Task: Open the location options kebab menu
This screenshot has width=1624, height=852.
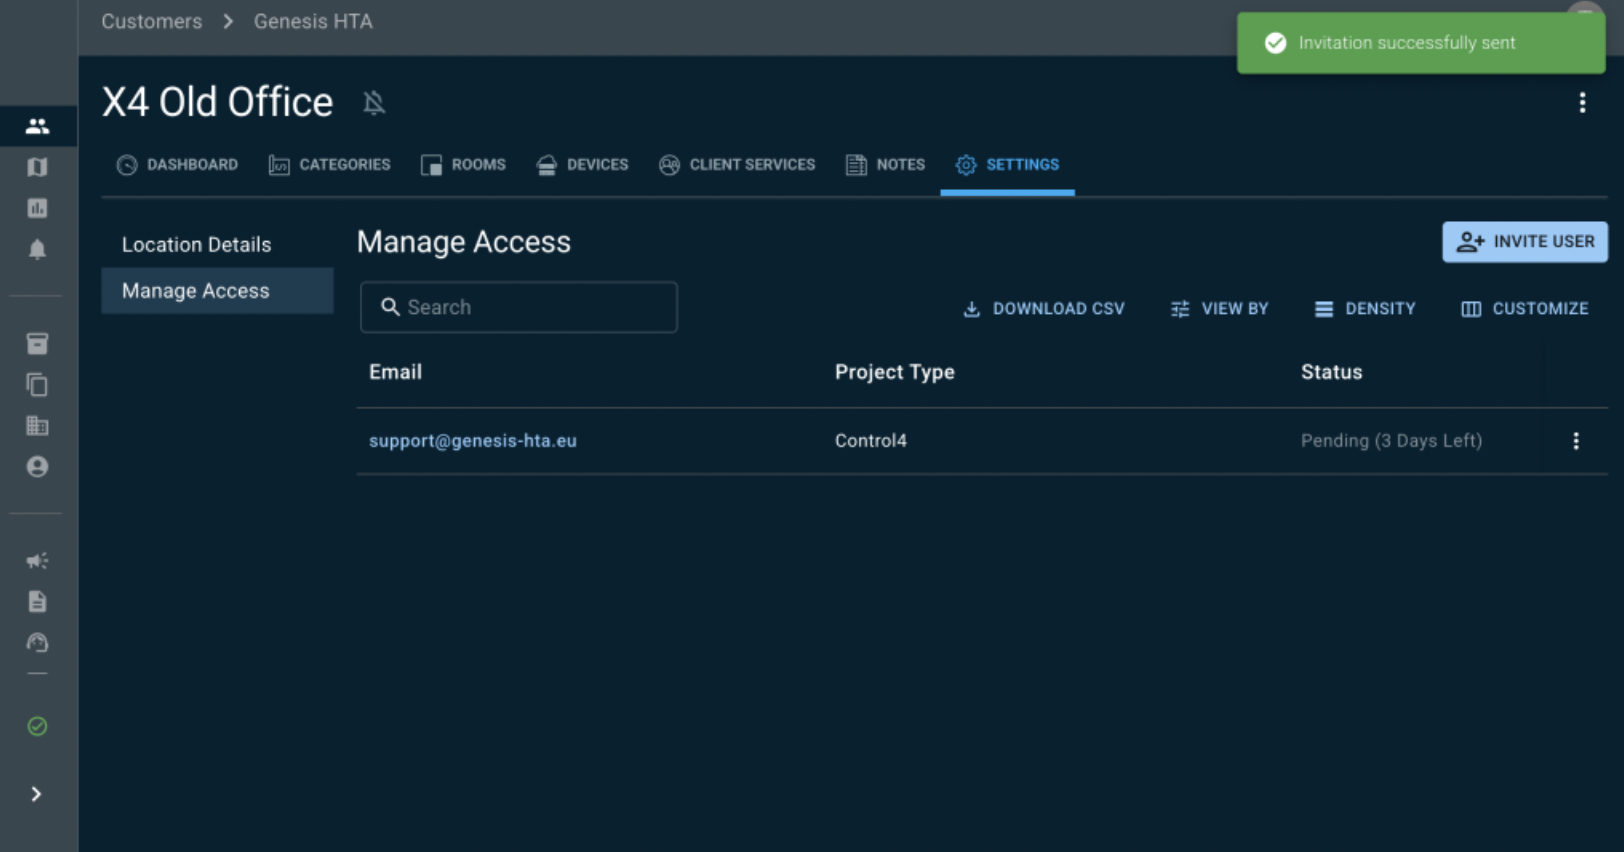Action: click(1582, 103)
